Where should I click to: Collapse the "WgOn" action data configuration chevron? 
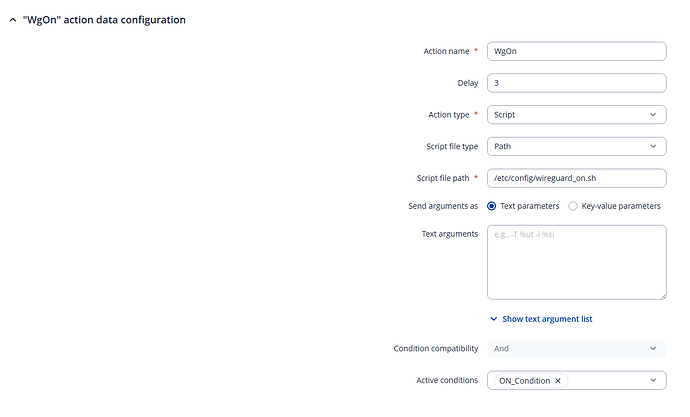(x=13, y=20)
